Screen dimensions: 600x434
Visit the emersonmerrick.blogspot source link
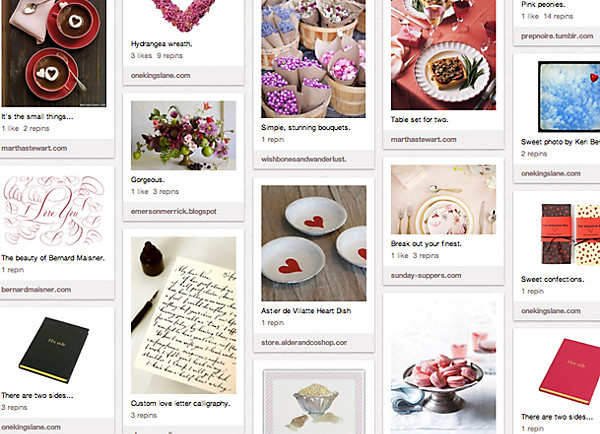tap(174, 211)
